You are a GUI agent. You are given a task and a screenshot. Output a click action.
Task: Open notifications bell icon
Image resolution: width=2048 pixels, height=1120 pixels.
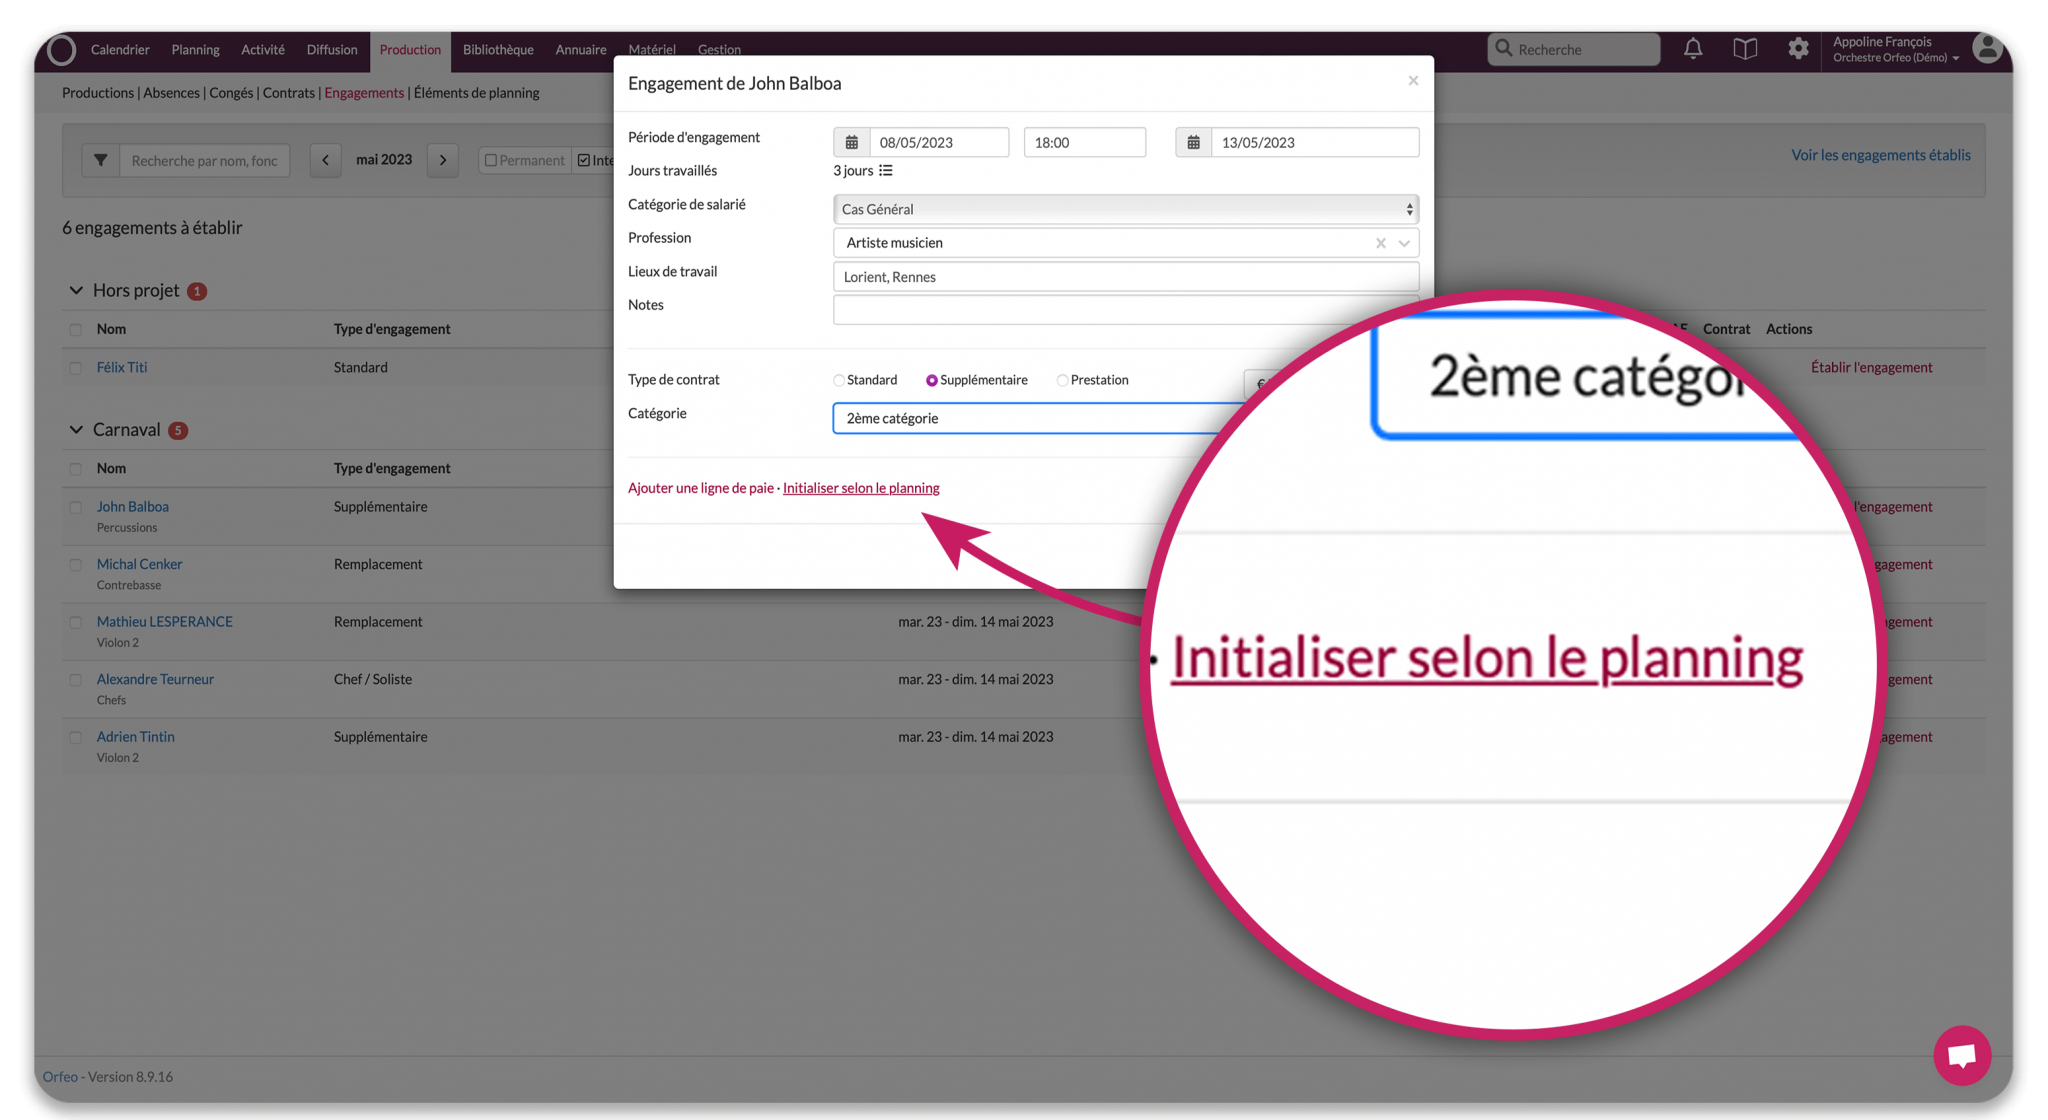[1693, 48]
